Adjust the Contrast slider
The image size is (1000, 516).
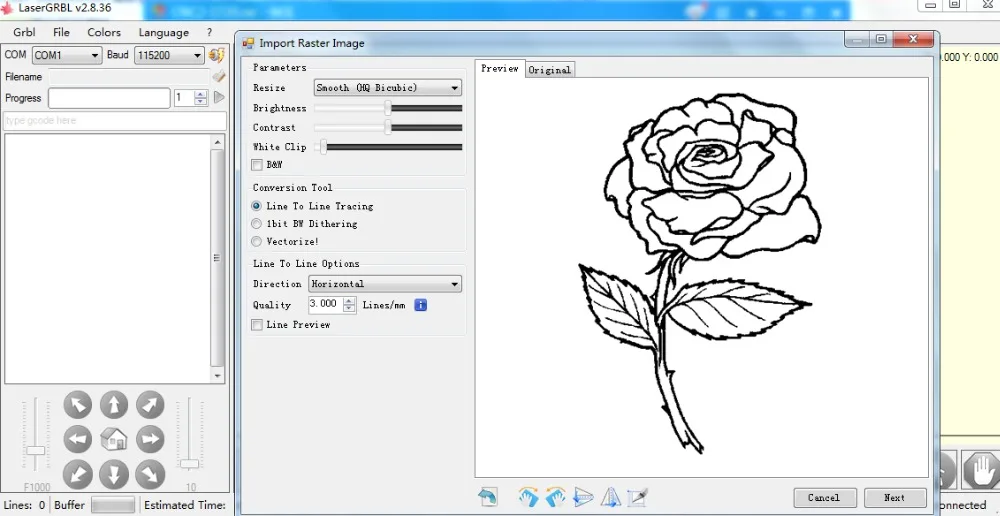click(388, 128)
